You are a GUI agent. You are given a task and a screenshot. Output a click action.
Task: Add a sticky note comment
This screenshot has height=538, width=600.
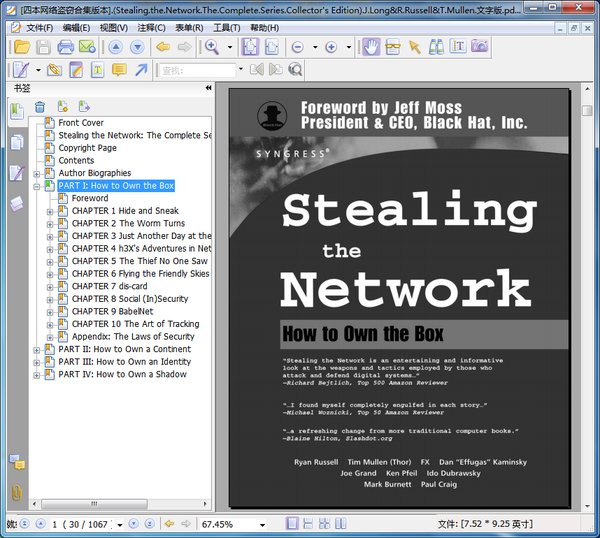(119, 70)
